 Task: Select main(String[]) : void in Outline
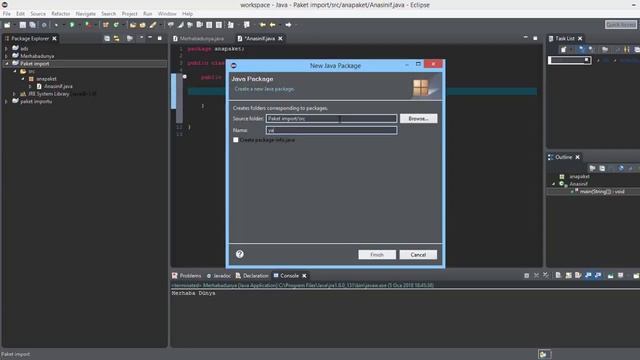(602, 191)
